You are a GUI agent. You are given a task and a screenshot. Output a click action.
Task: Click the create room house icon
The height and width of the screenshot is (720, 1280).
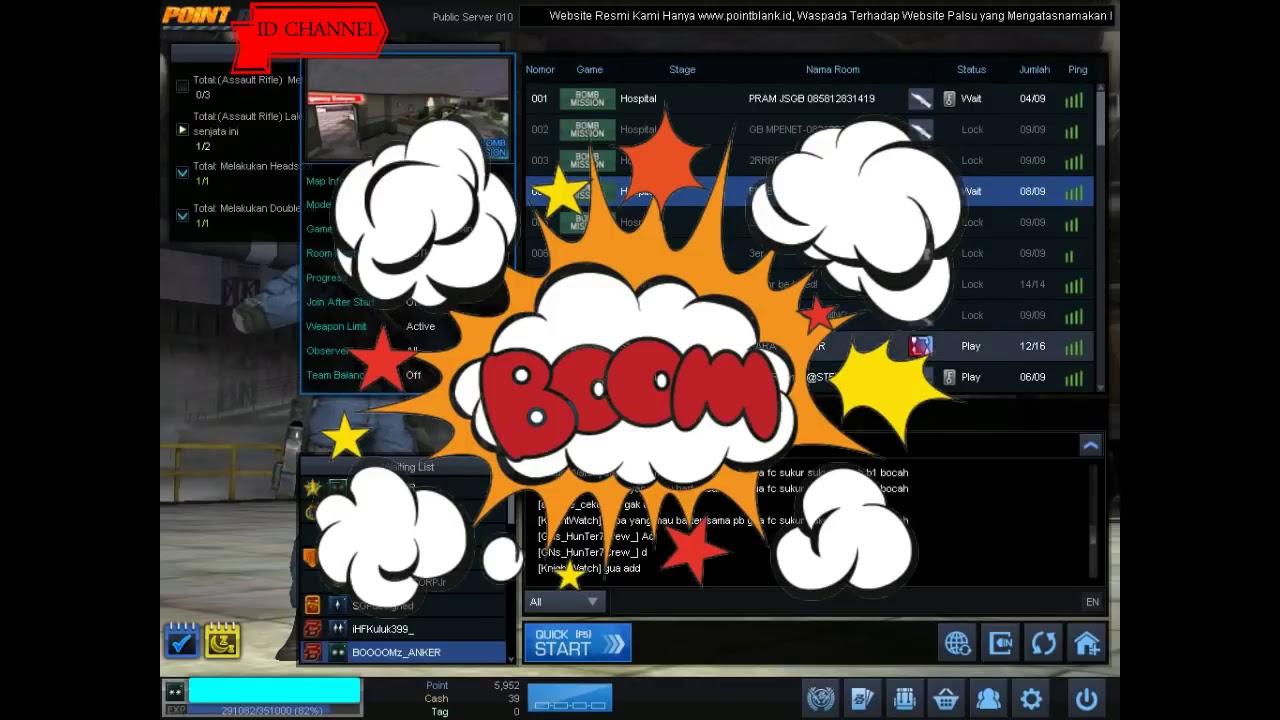point(1087,643)
